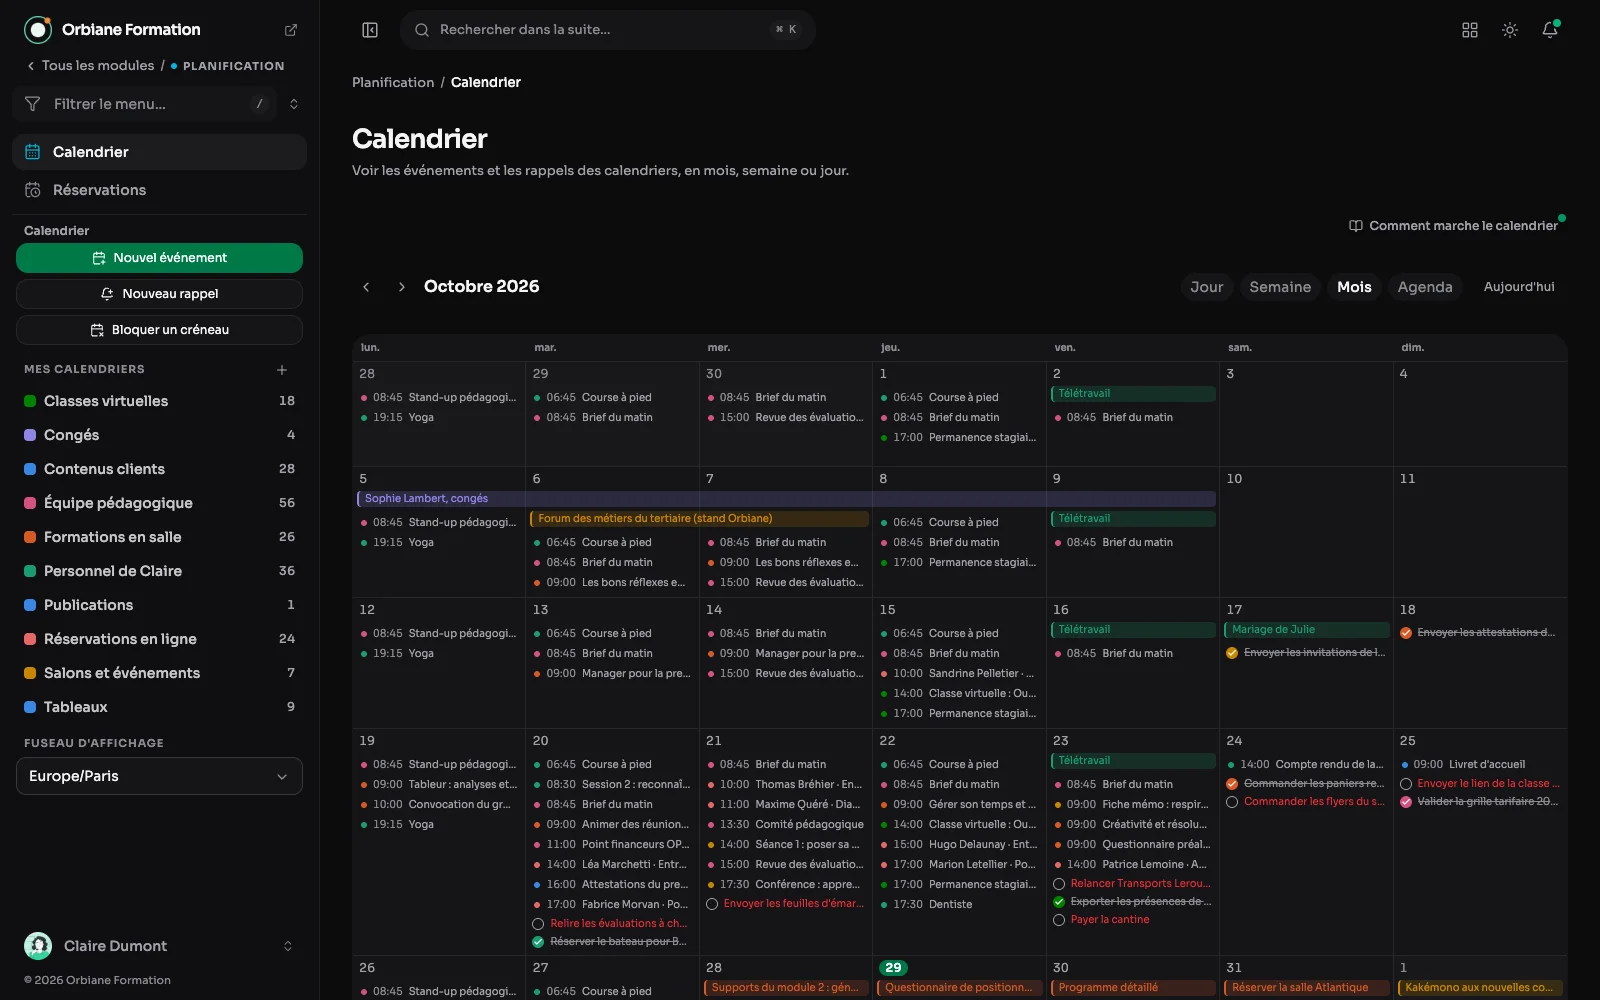Image resolution: width=1600 pixels, height=1000 pixels.
Task: Open the apps grid icon
Action: [x=1470, y=30]
